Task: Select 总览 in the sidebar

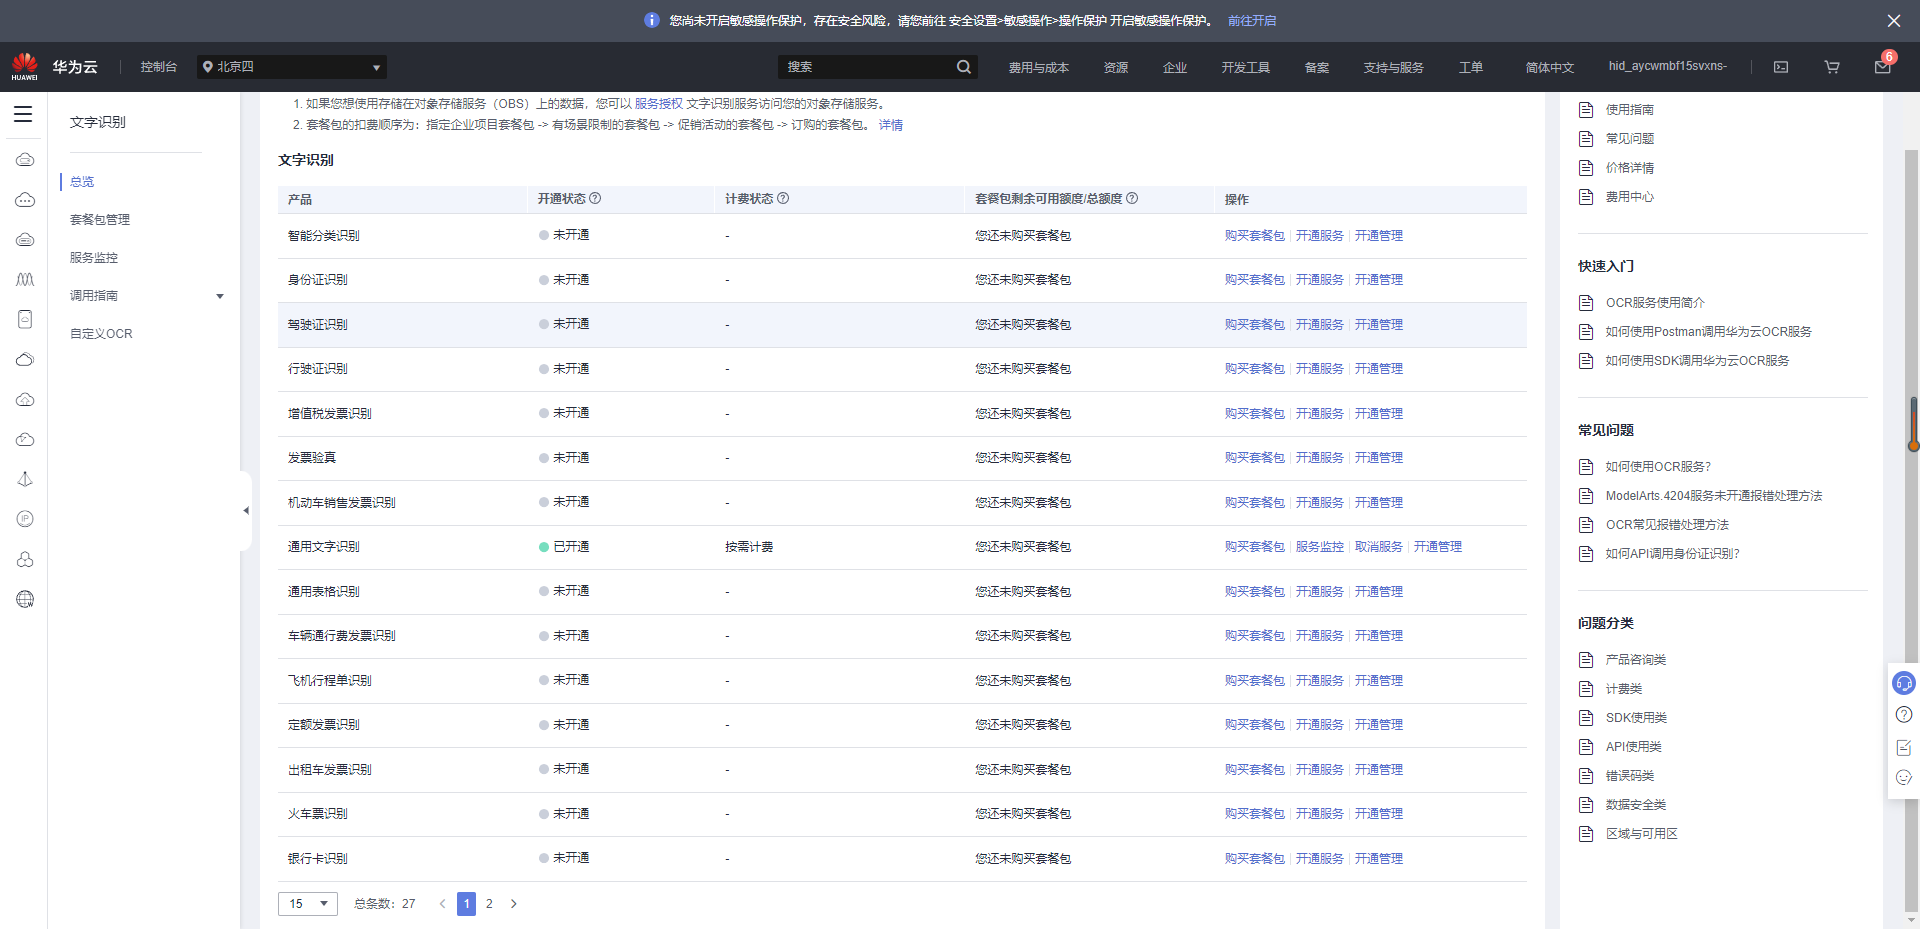Action: click(82, 182)
